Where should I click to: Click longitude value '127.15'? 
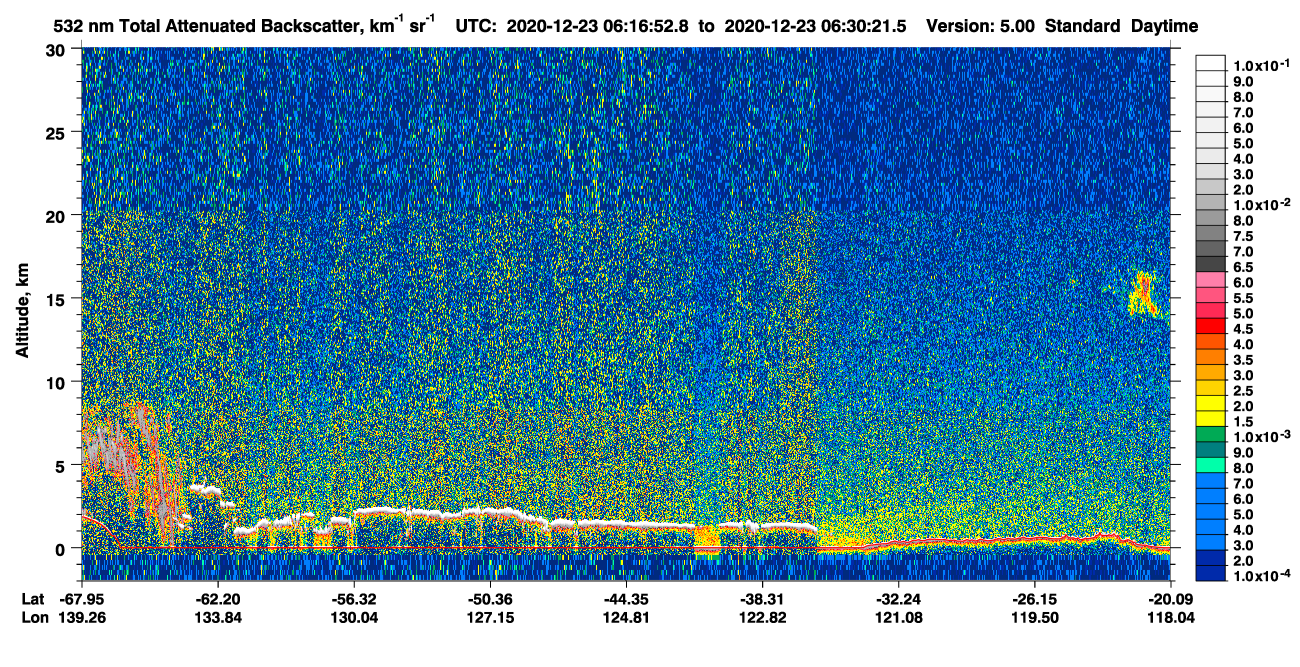click(x=489, y=617)
